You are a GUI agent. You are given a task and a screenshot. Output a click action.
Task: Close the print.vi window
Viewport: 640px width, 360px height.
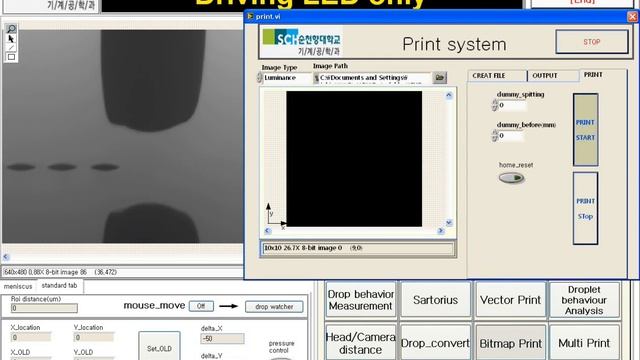(632, 16)
